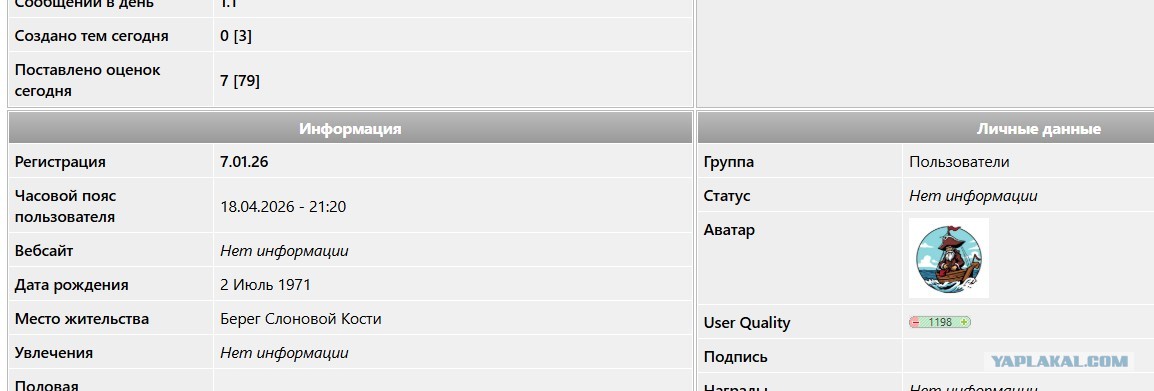This screenshot has width=1154, height=391.
Task: Click the ratings given value 7 [79]
Action: pos(240,81)
